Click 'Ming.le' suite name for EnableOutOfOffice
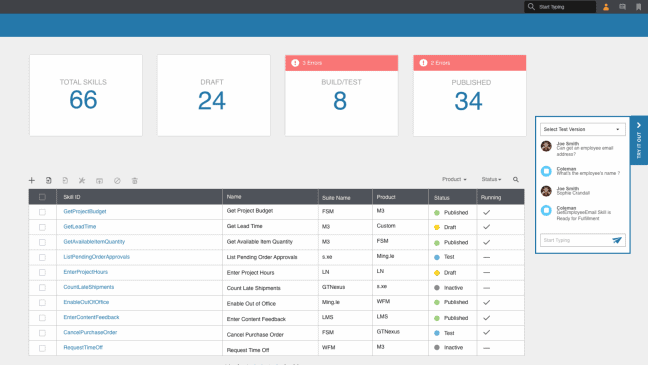The width and height of the screenshot is (648, 365). (331, 302)
